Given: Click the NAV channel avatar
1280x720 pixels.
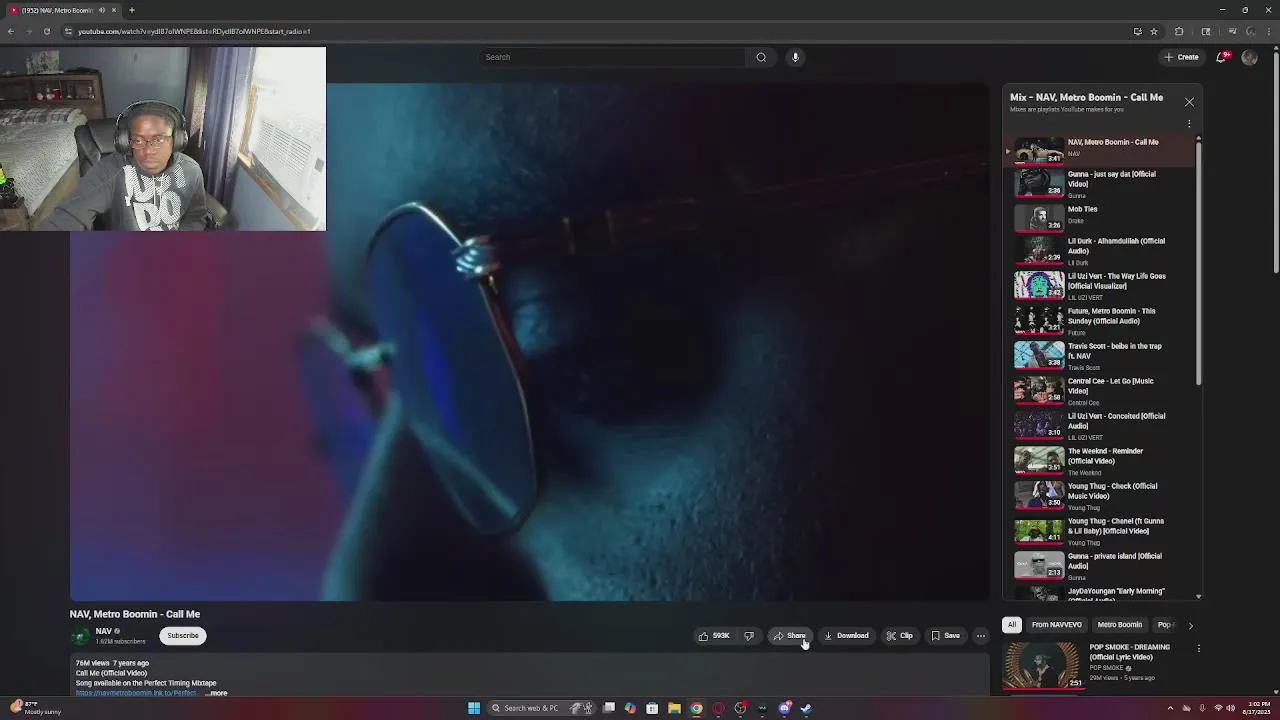Looking at the screenshot, I should pyautogui.click(x=80, y=636).
